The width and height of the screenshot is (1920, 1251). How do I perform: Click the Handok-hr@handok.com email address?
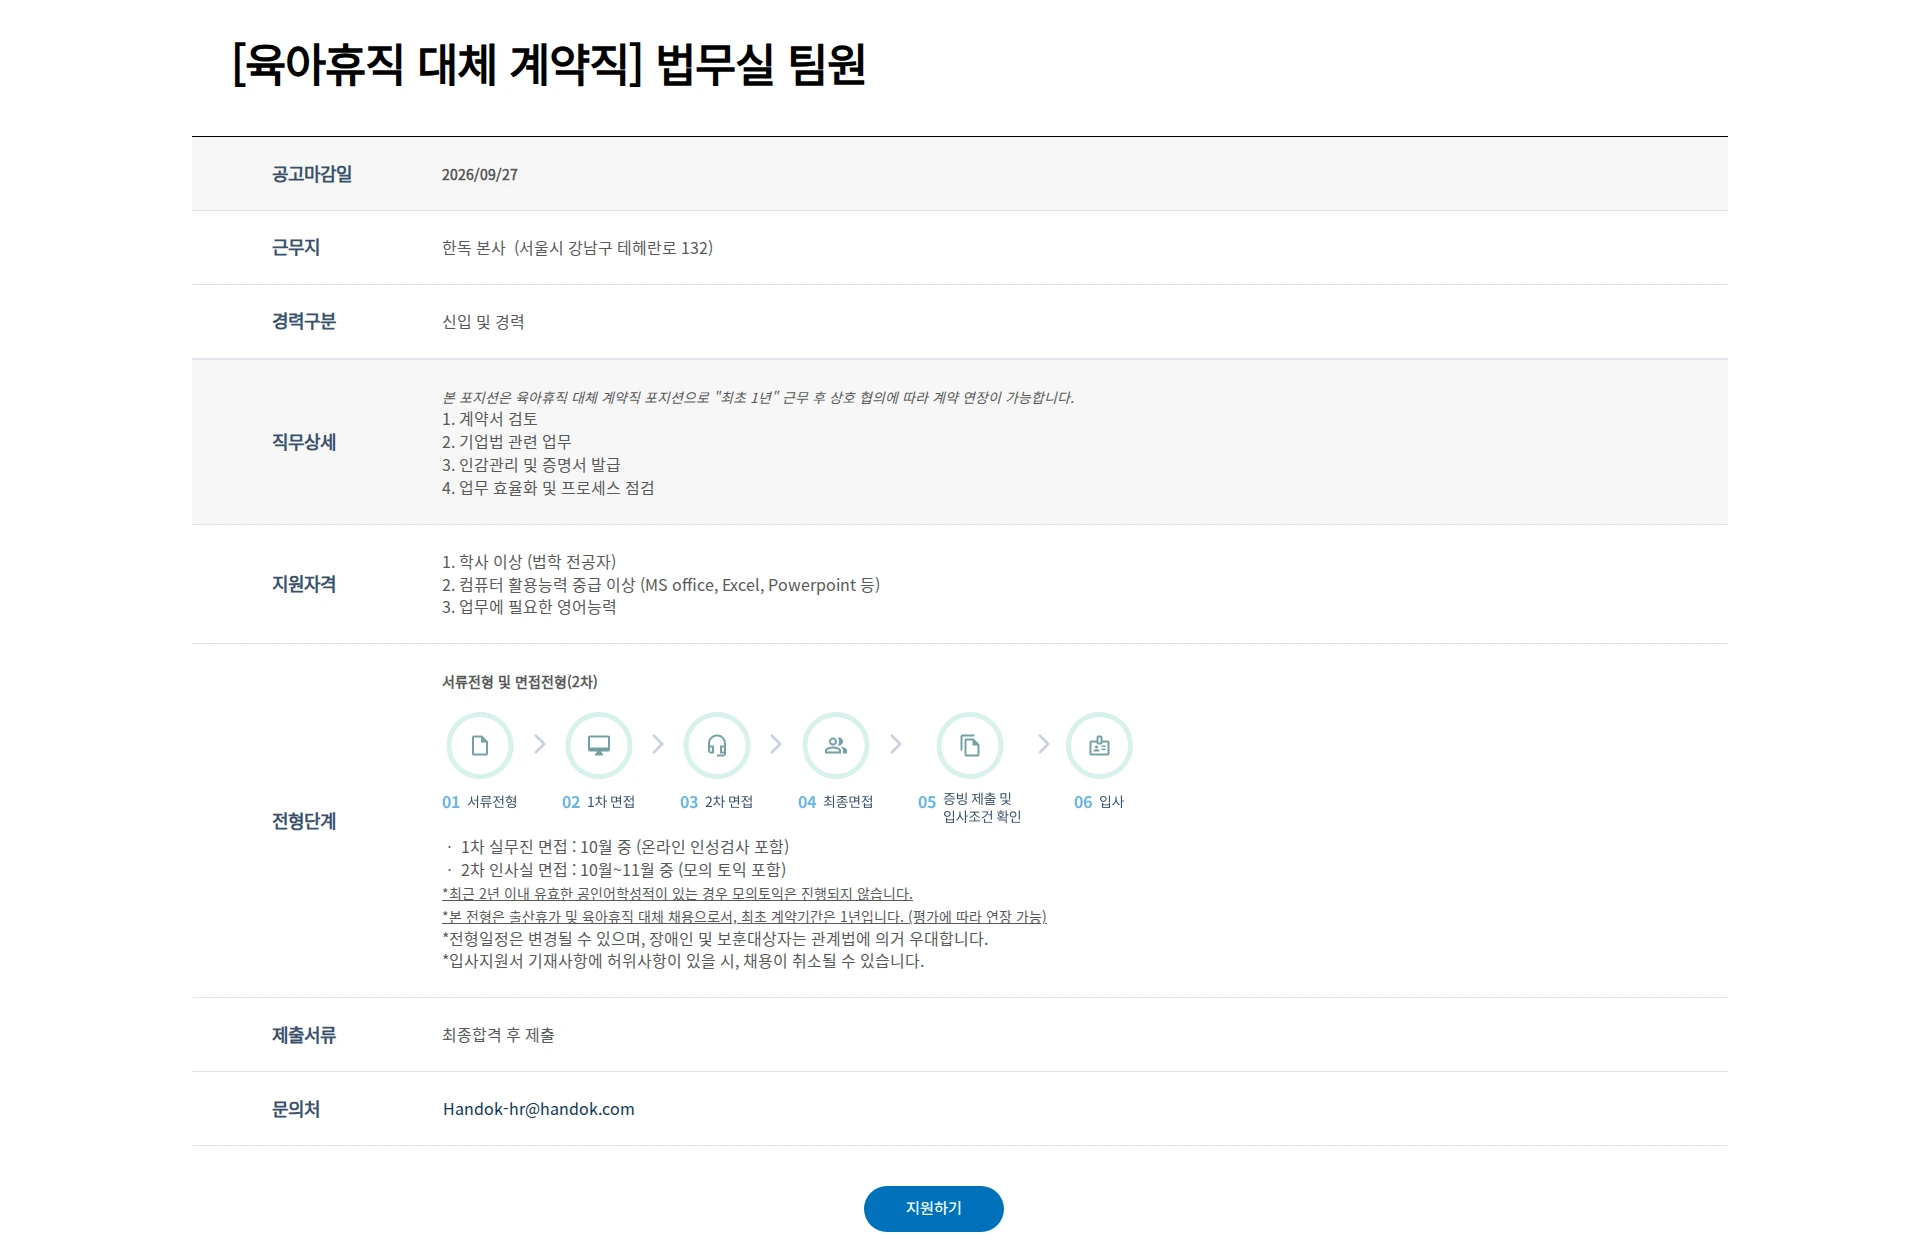539,1109
